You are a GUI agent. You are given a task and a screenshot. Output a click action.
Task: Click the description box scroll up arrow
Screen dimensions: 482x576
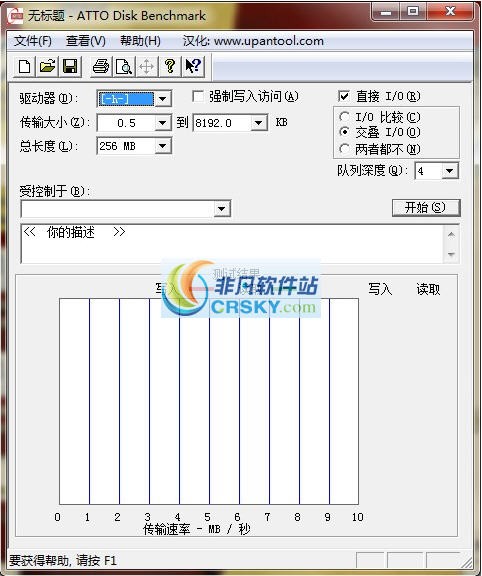click(452, 234)
